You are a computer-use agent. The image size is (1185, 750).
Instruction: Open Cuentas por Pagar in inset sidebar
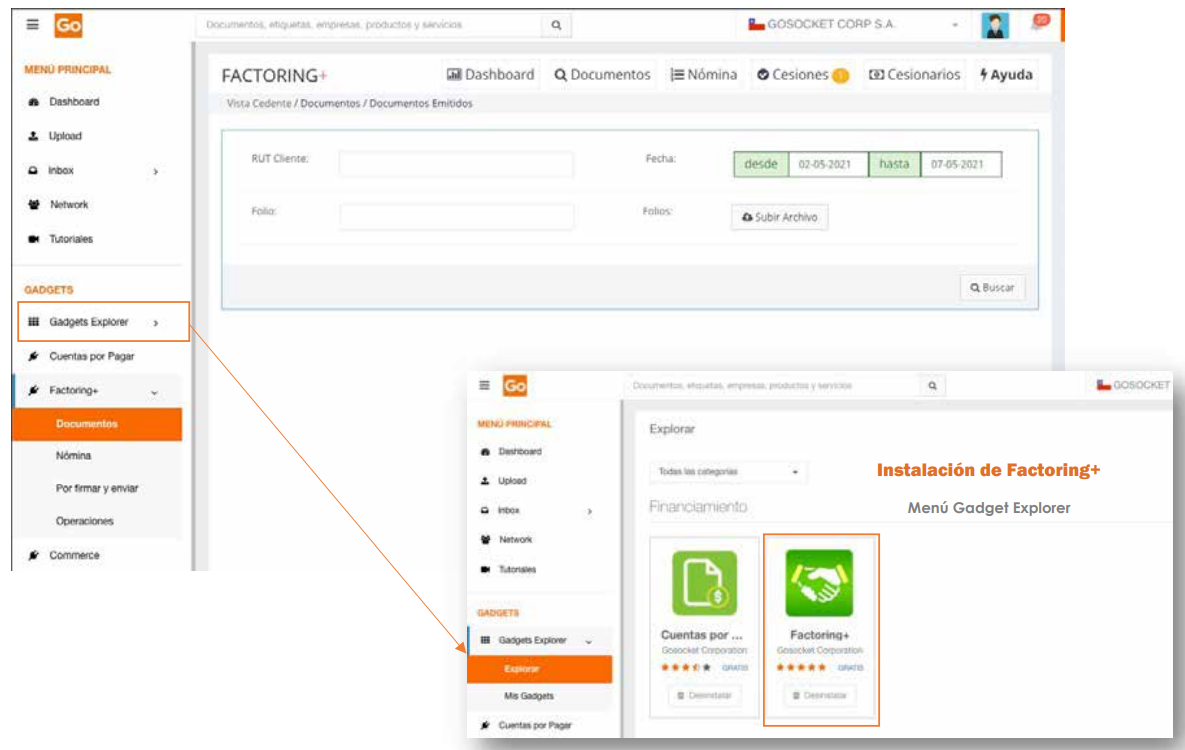tap(534, 725)
